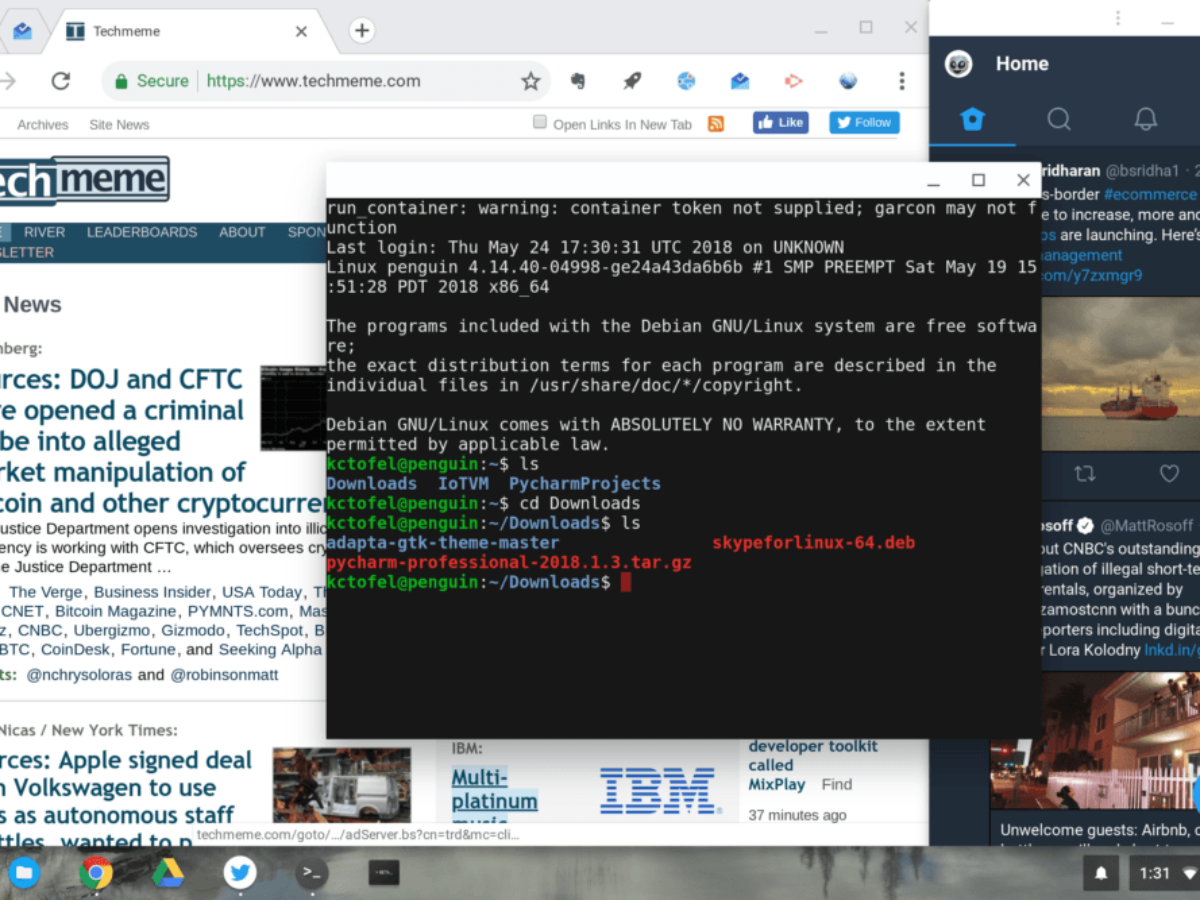The image size is (1200, 900).
Task: Enable Open Links In New Tab checkbox
Action: pos(540,122)
